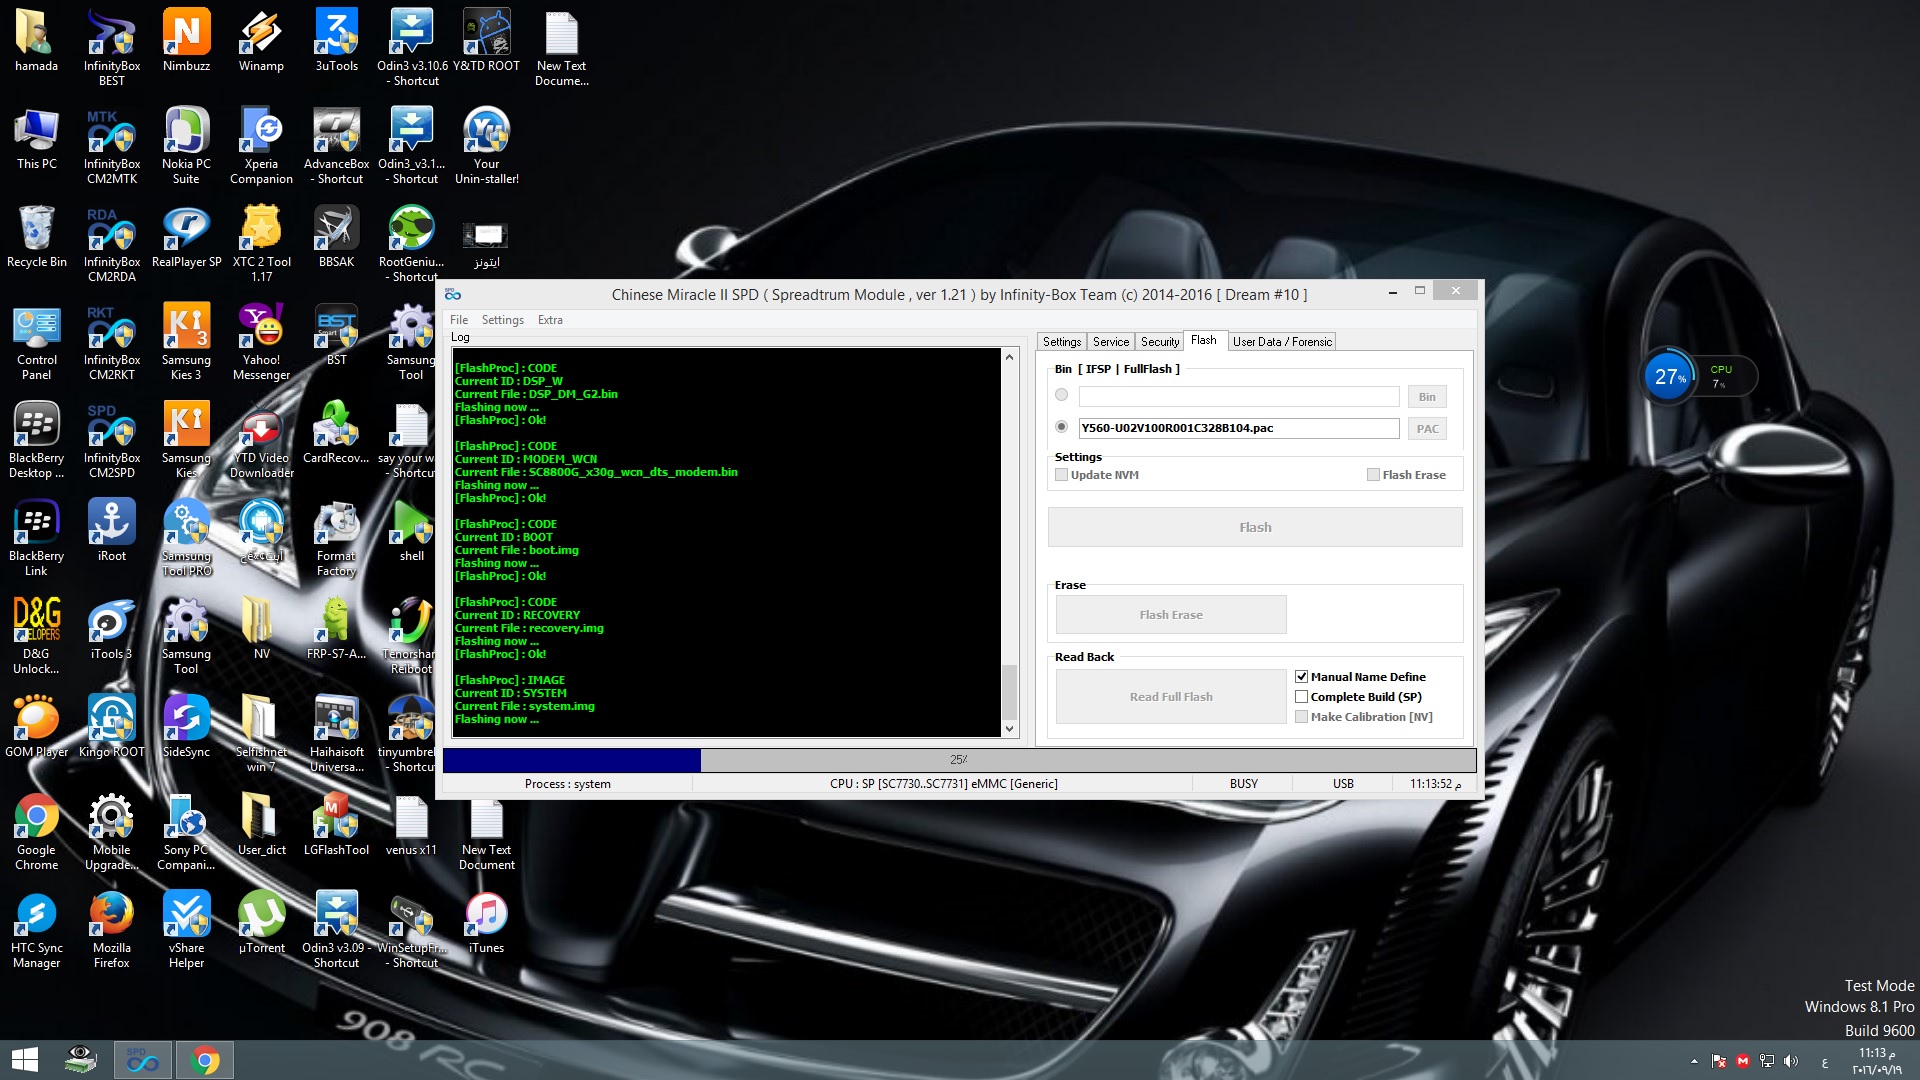Open the LGFlashTool desktop icon
Screen dimensions: 1920x1080
coord(336,825)
